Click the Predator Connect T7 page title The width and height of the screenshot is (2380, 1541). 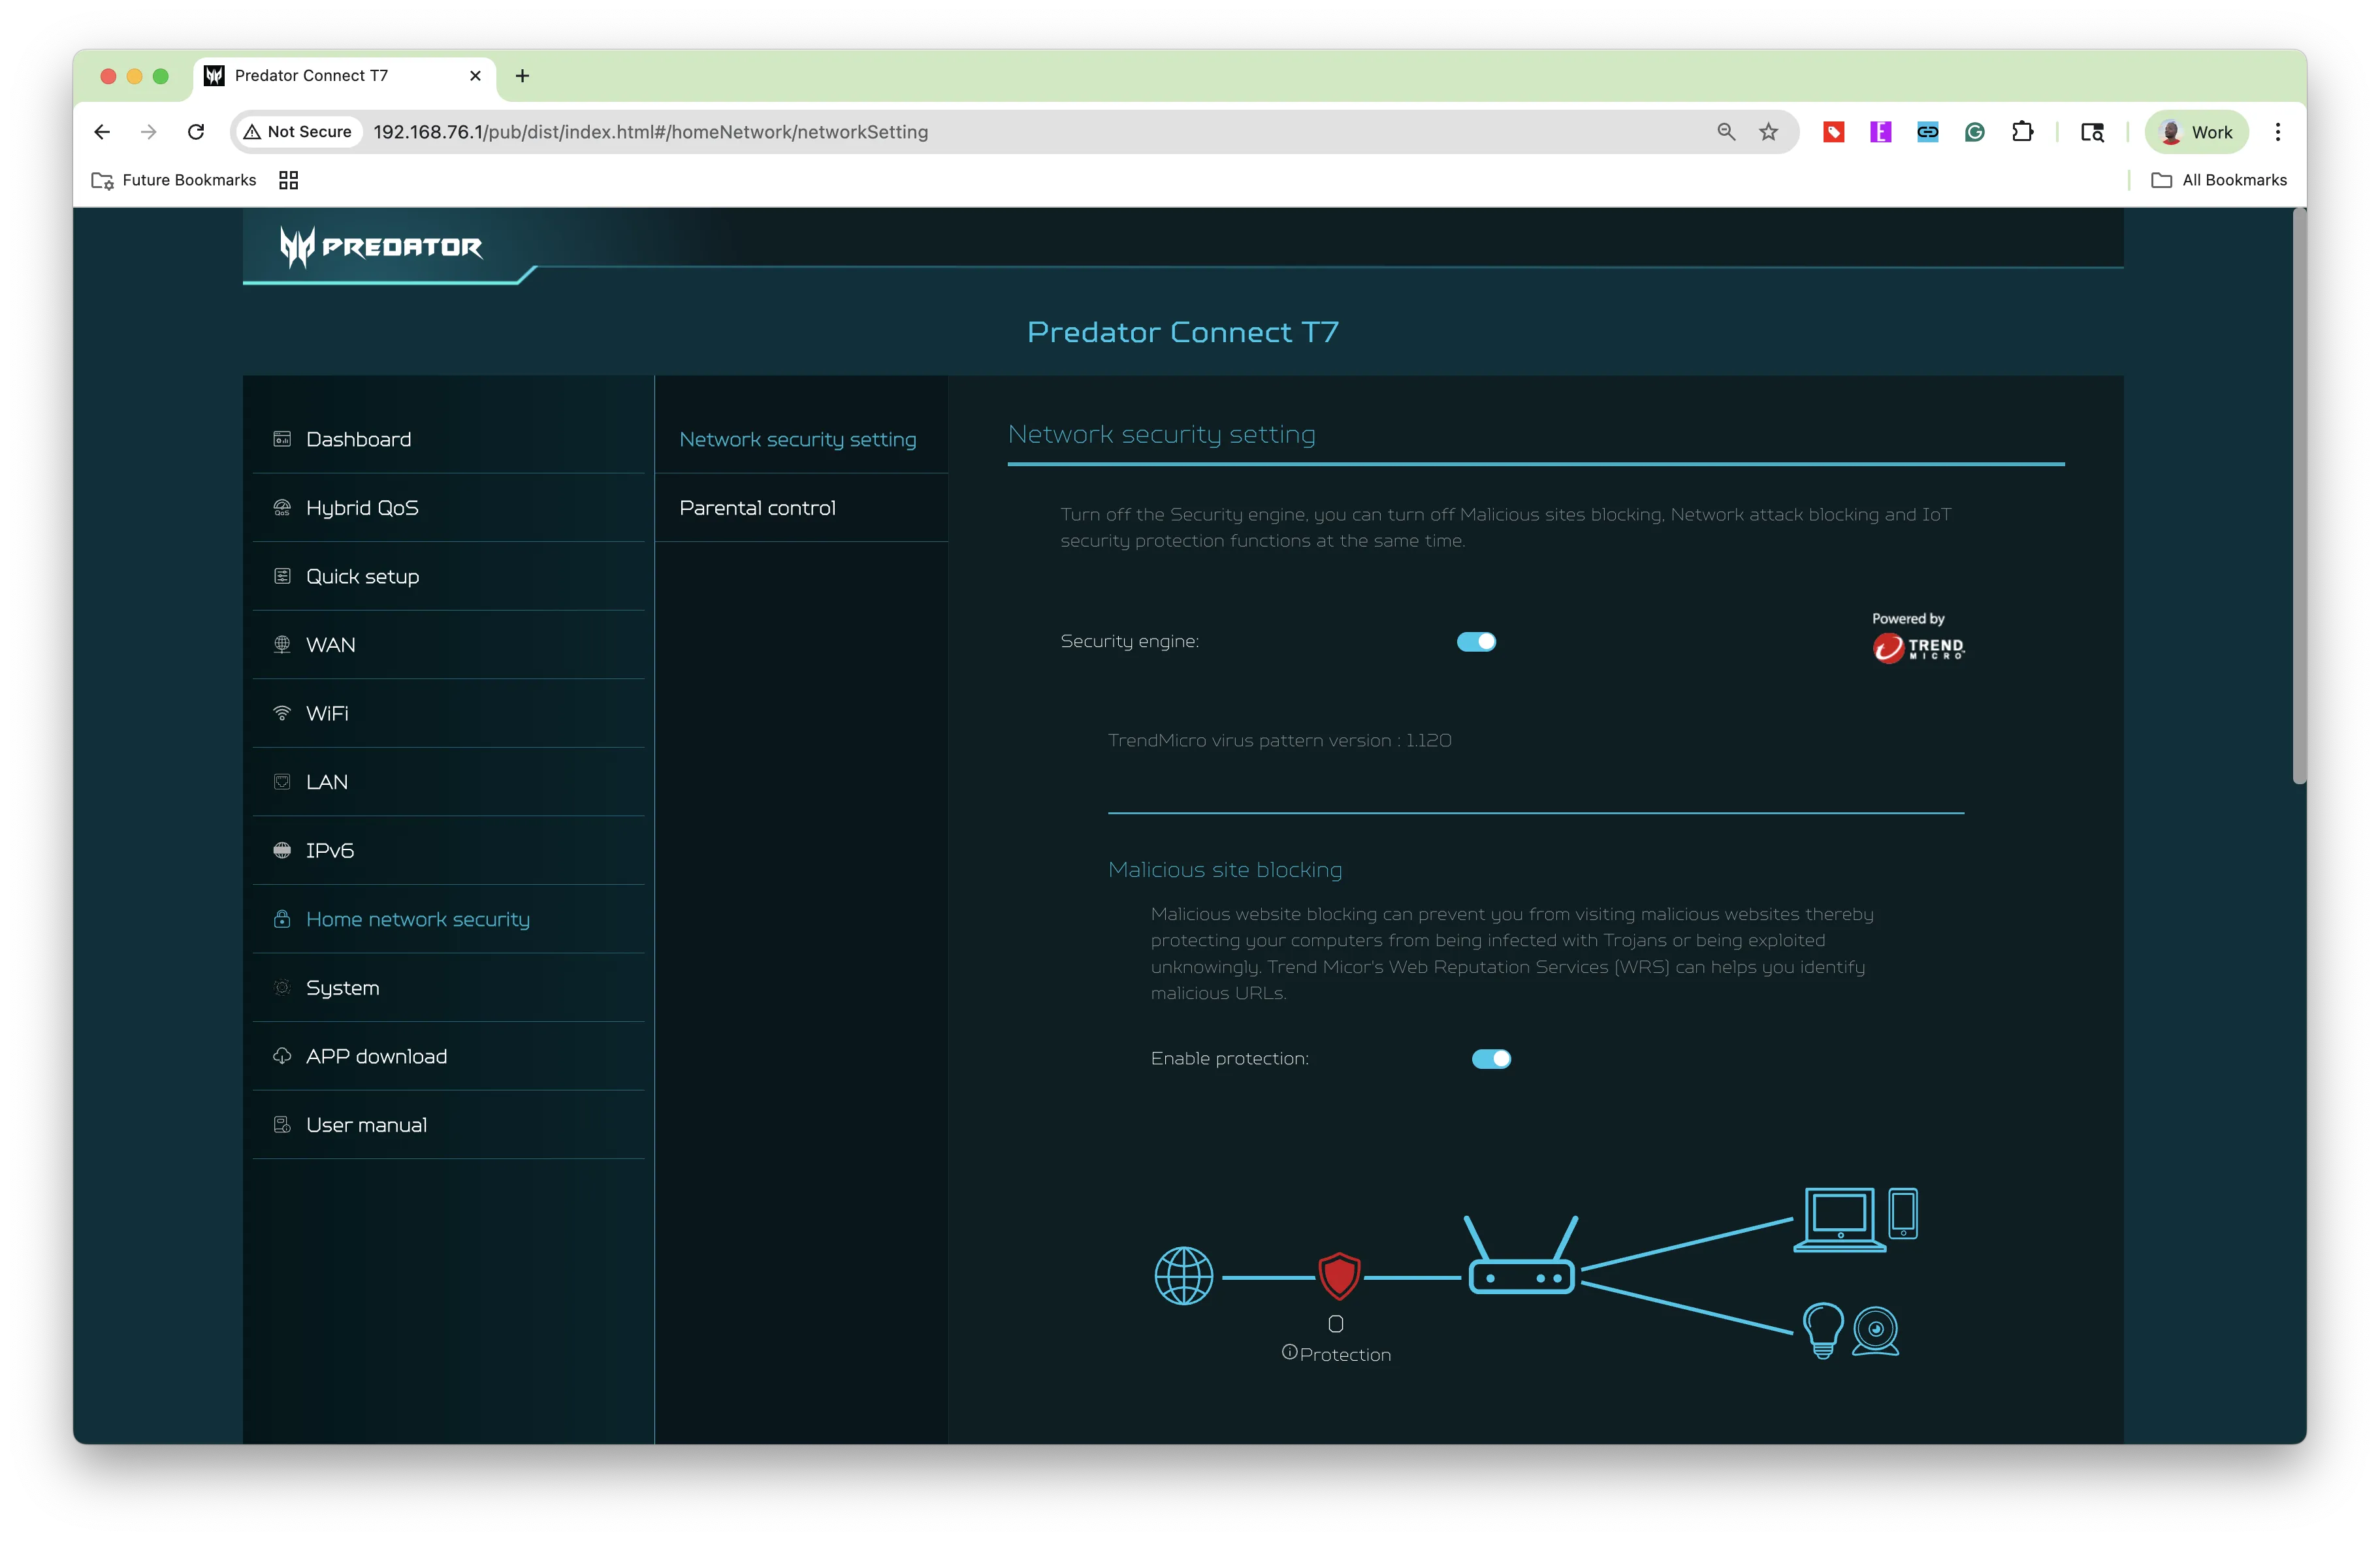1183,332
